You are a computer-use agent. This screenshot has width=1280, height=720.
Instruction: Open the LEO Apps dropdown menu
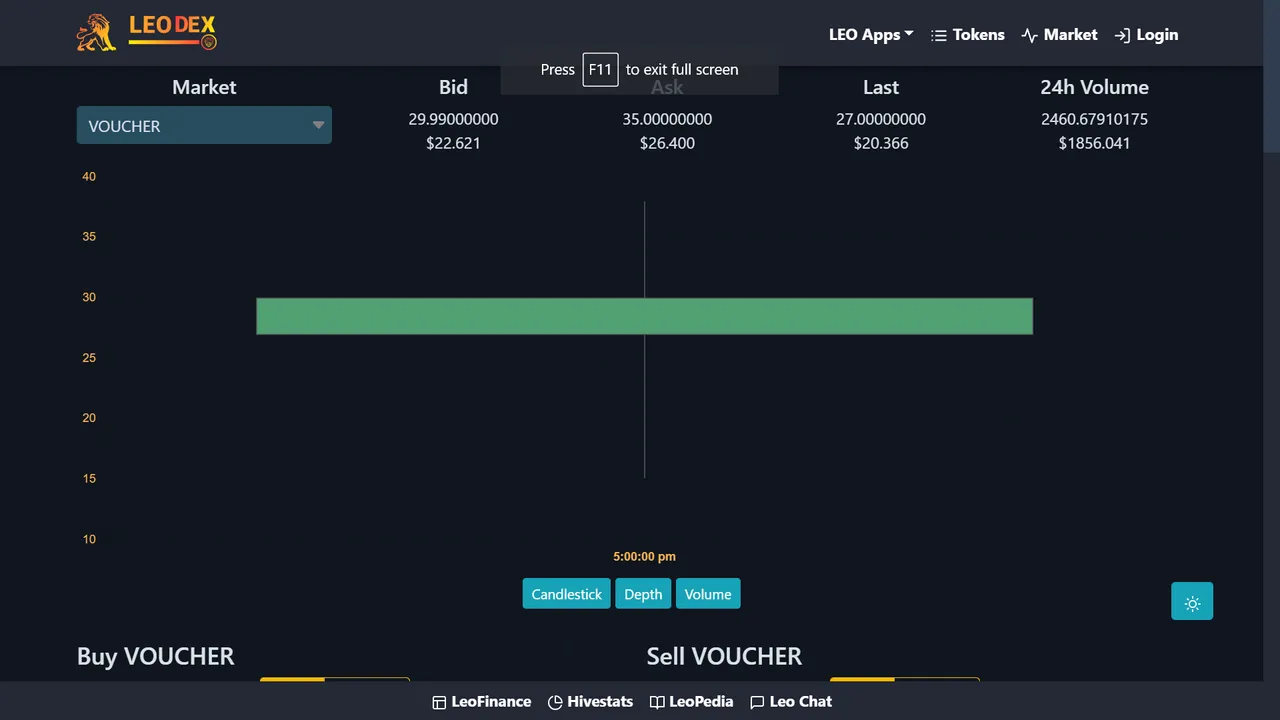point(871,35)
